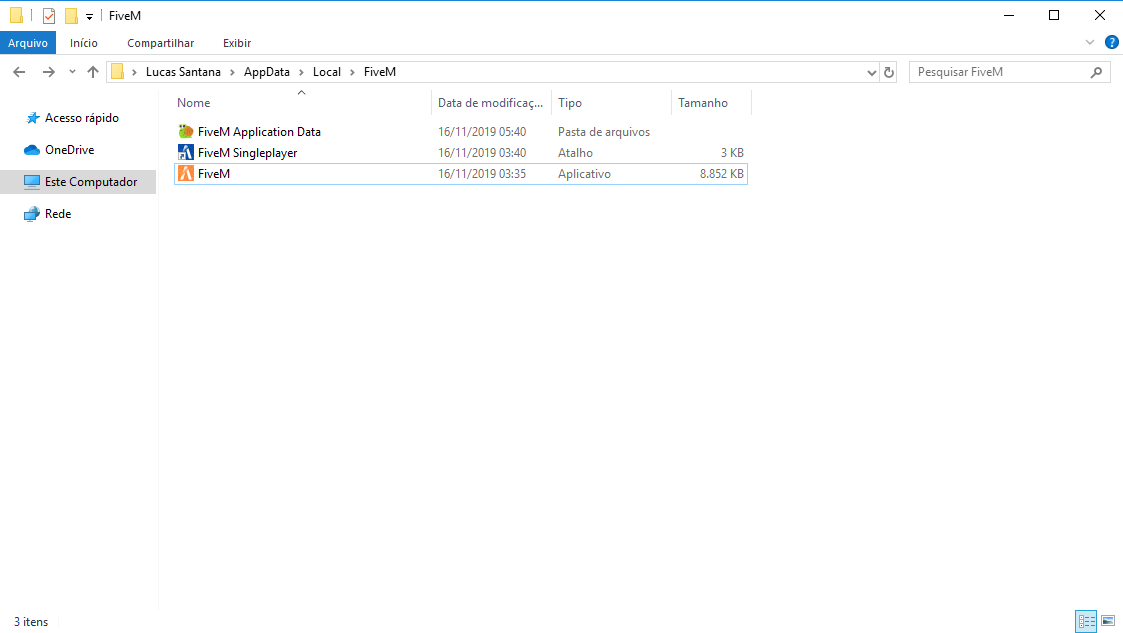Open the Arquivo menu
1123x633 pixels.
(x=28, y=42)
